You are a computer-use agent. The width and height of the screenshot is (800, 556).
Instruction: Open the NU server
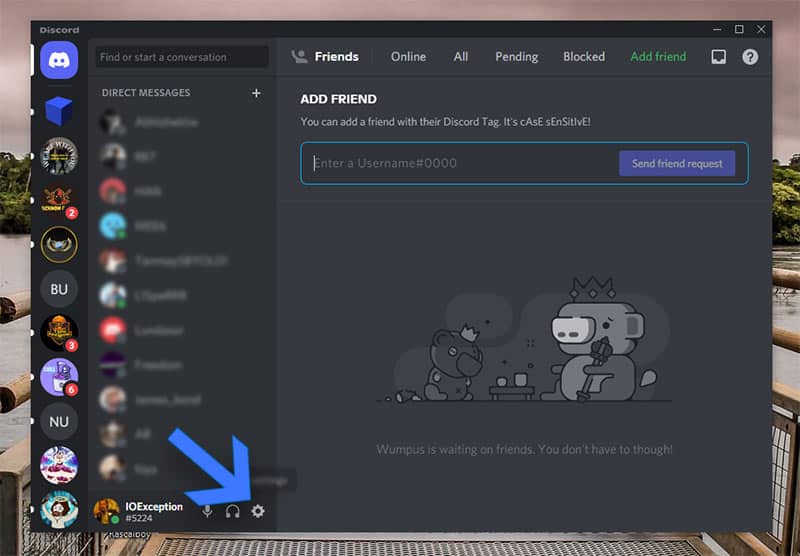point(59,422)
